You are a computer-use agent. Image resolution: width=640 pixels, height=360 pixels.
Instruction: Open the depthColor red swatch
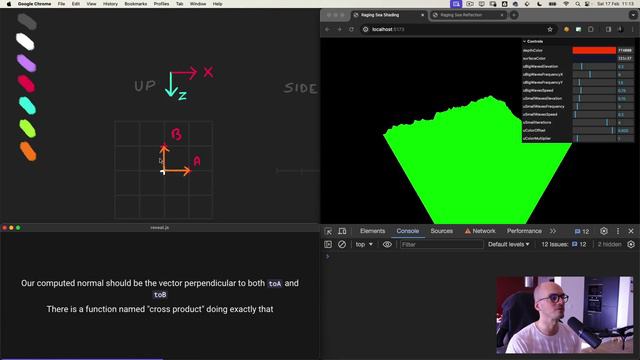point(594,50)
